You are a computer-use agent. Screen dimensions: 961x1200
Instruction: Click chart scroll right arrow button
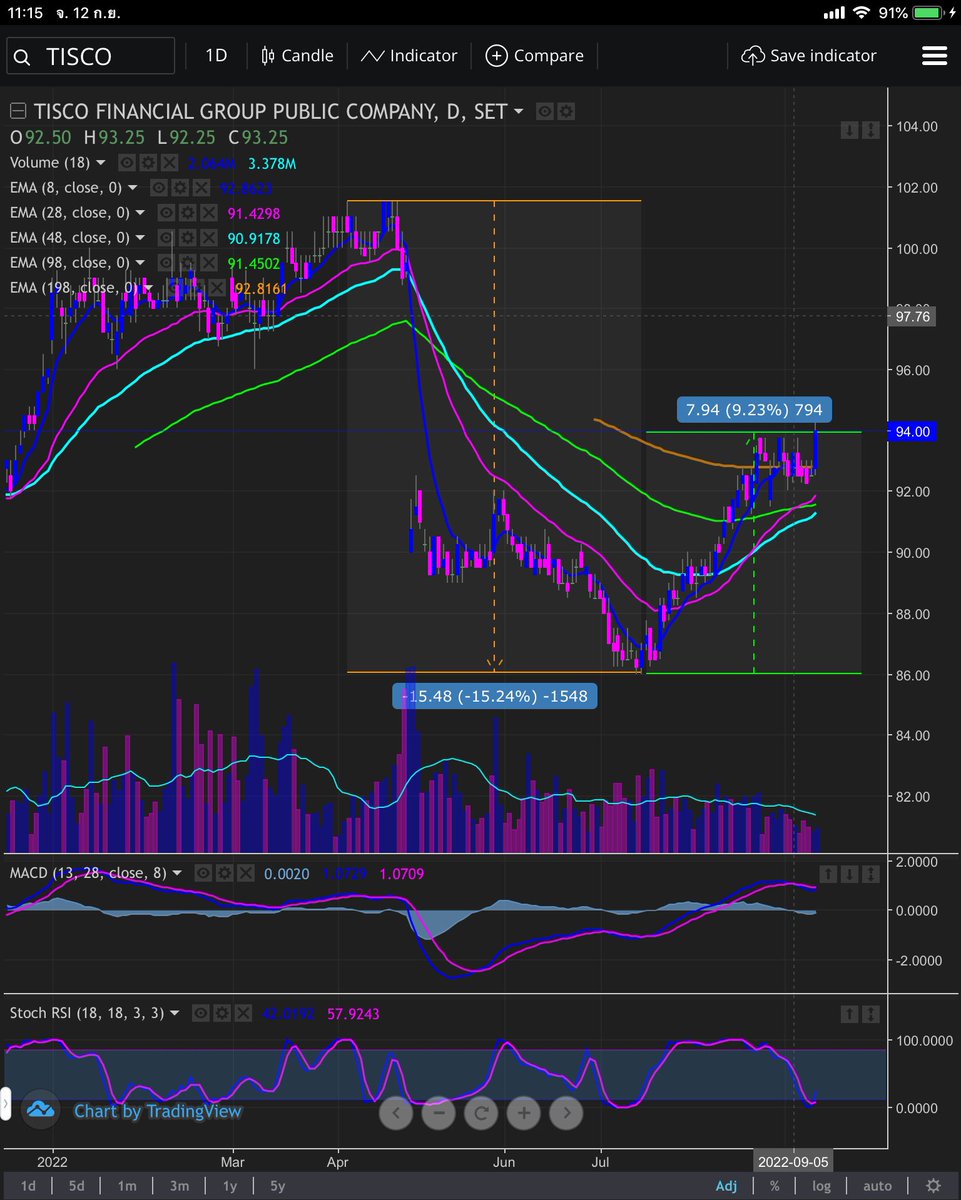566,1111
